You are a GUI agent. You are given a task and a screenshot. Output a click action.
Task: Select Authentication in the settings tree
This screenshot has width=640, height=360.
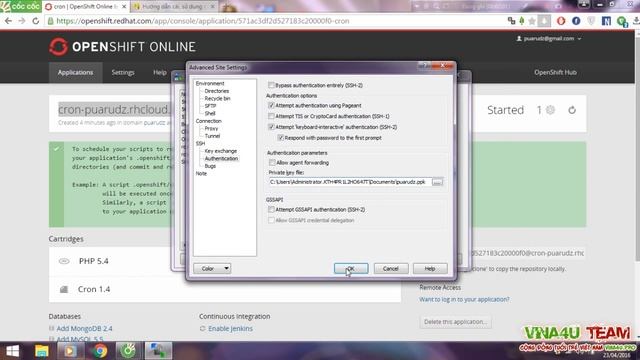click(222, 158)
